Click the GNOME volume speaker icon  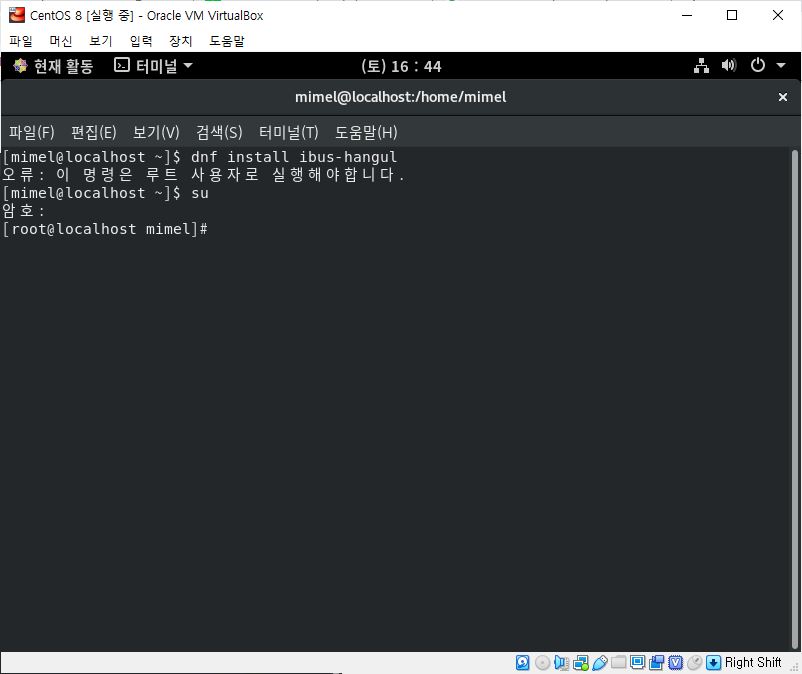tap(729, 65)
